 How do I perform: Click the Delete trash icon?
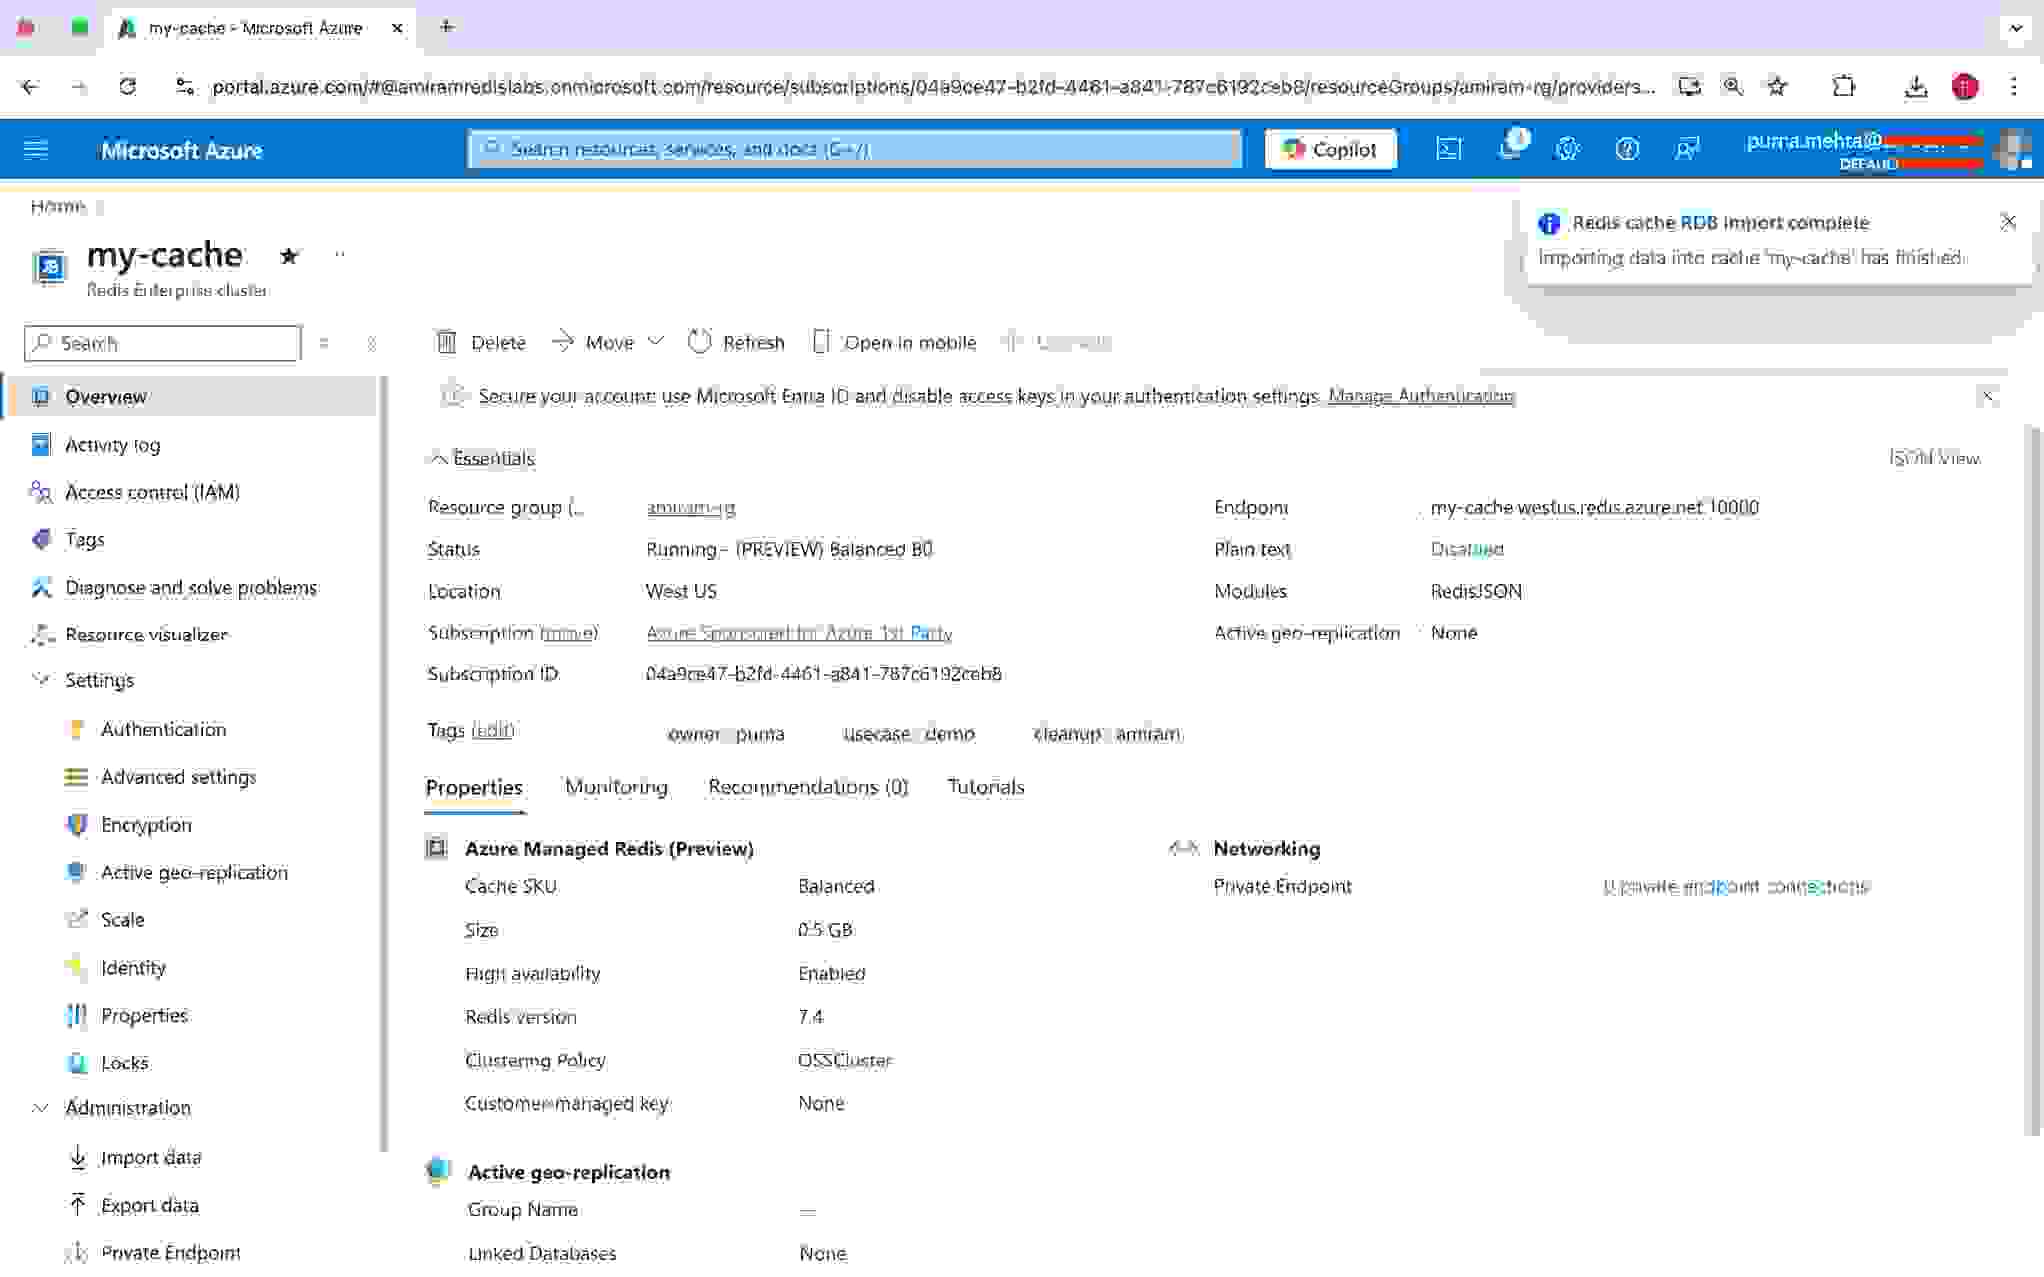pyautogui.click(x=446, y=343)
